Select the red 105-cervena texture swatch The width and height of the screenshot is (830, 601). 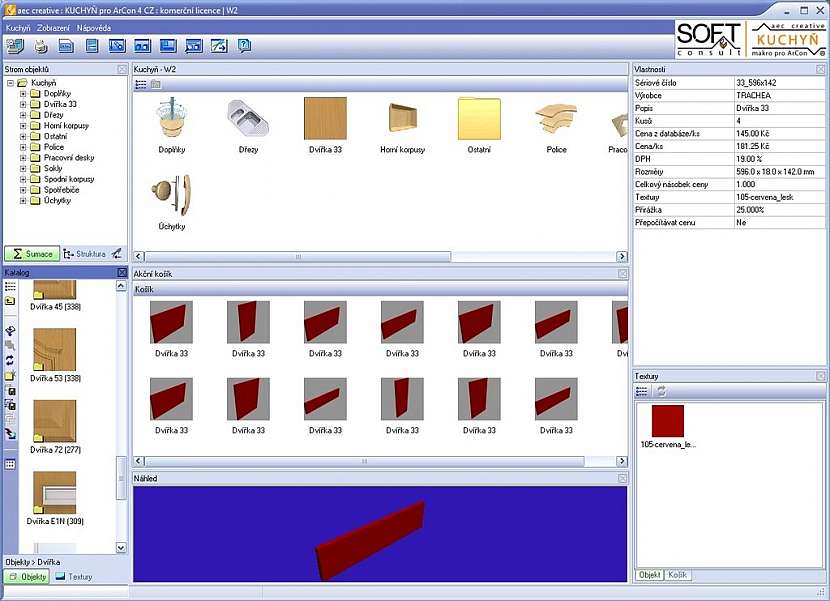pos(667,419)
